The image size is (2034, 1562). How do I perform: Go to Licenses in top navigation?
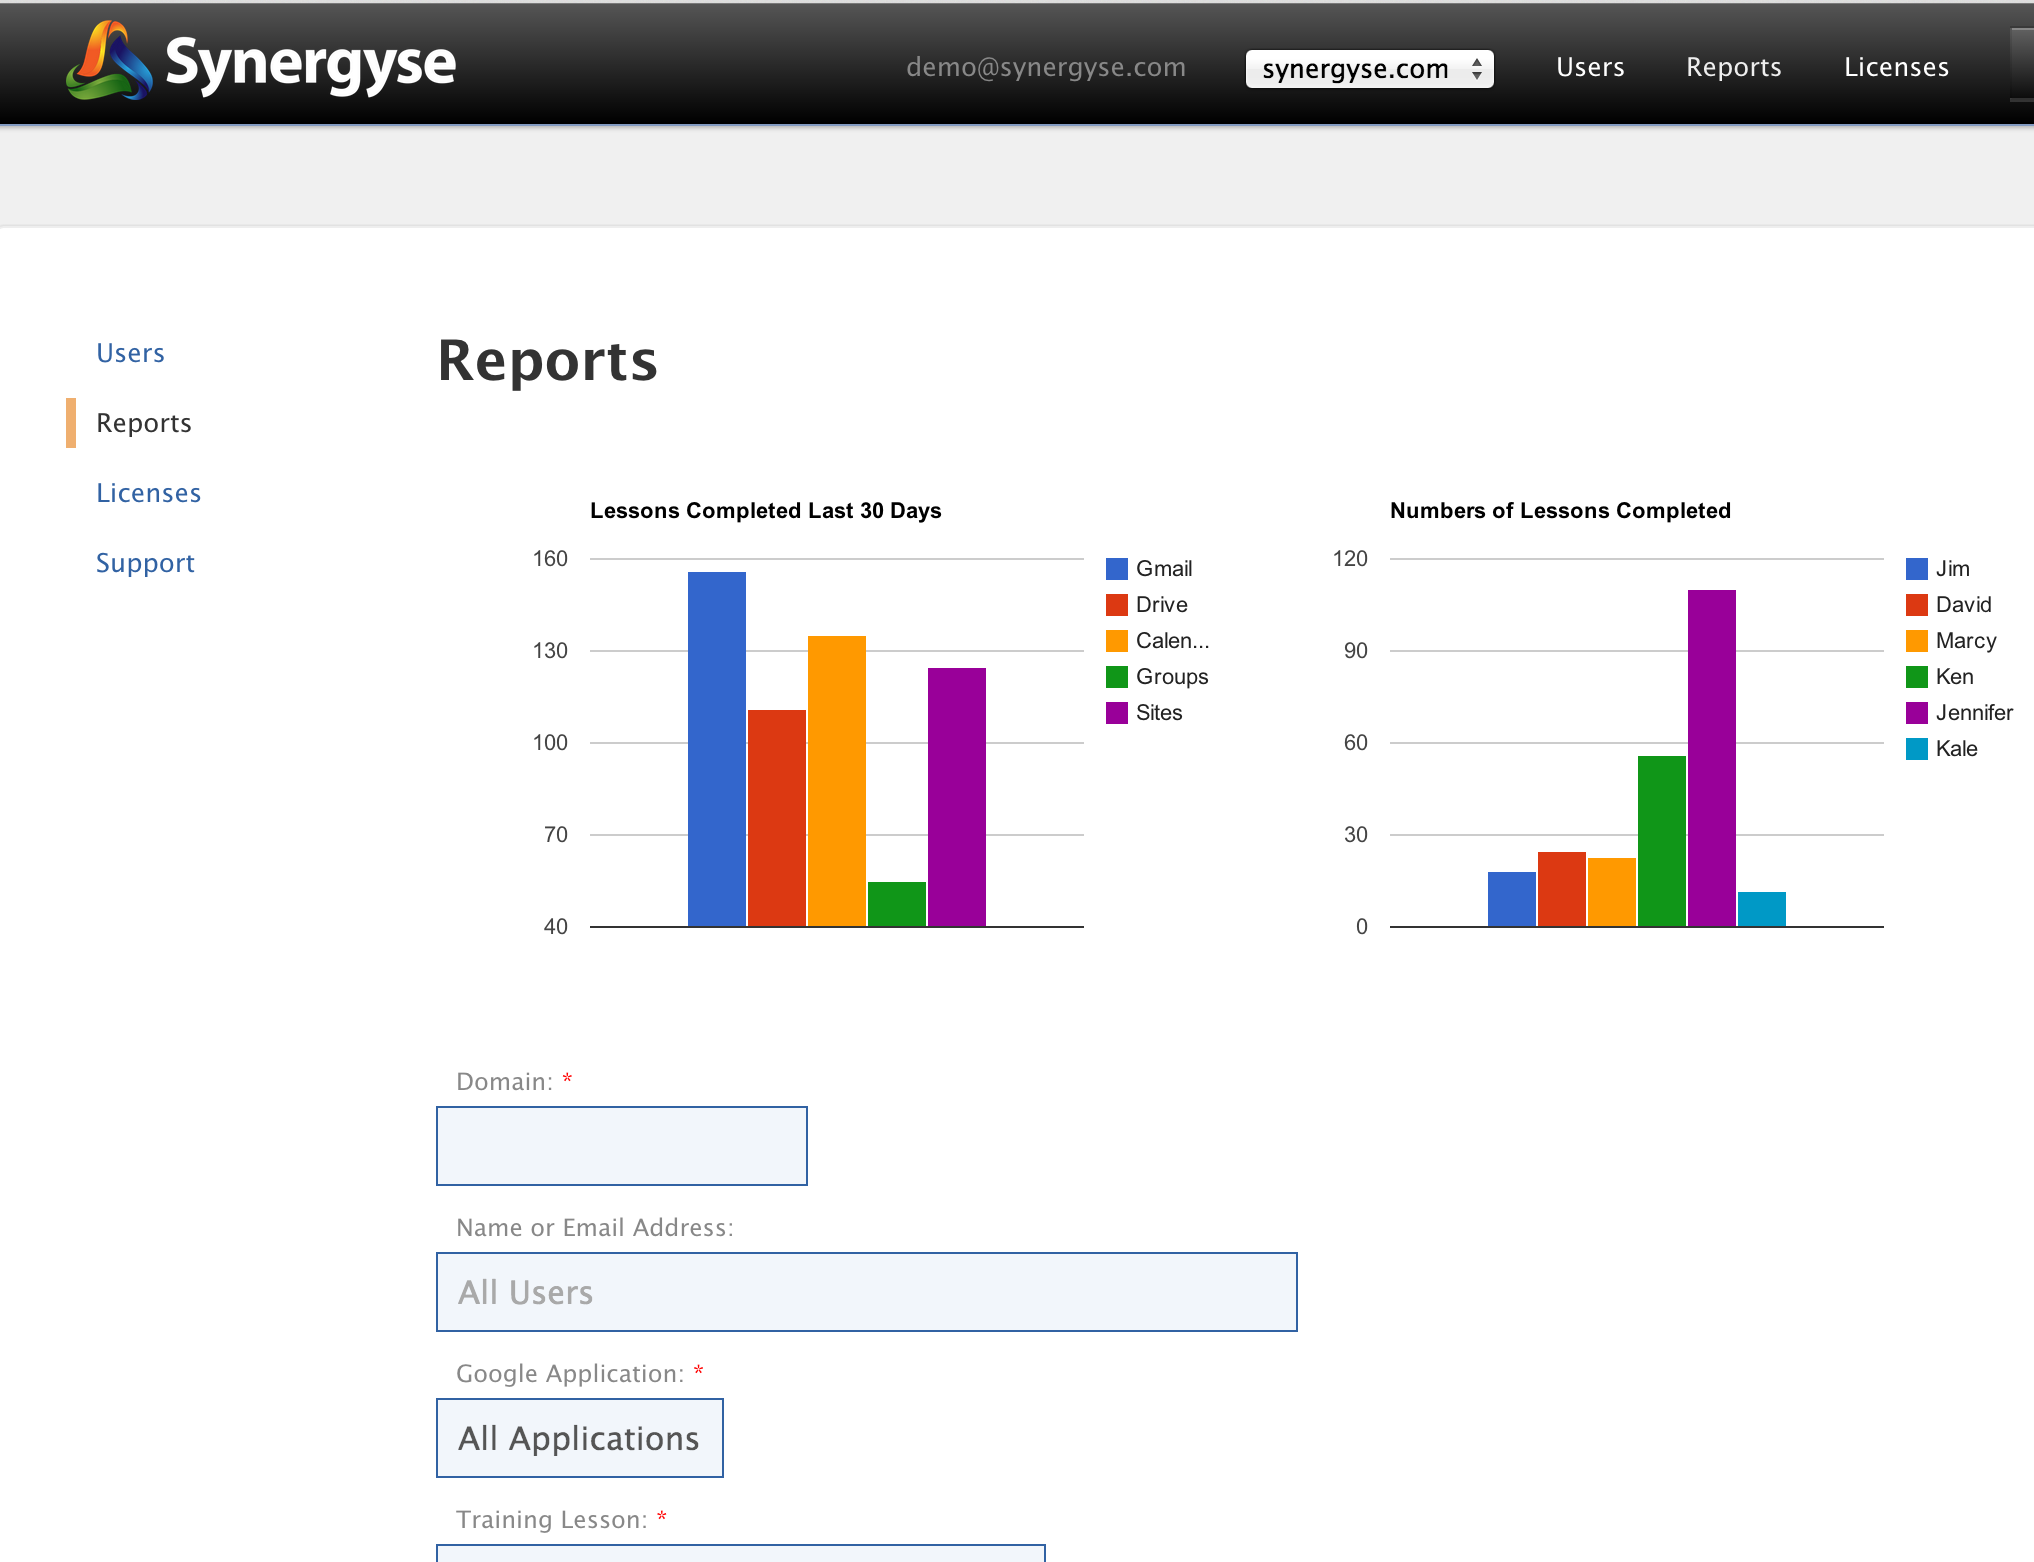coord(1895,67)
